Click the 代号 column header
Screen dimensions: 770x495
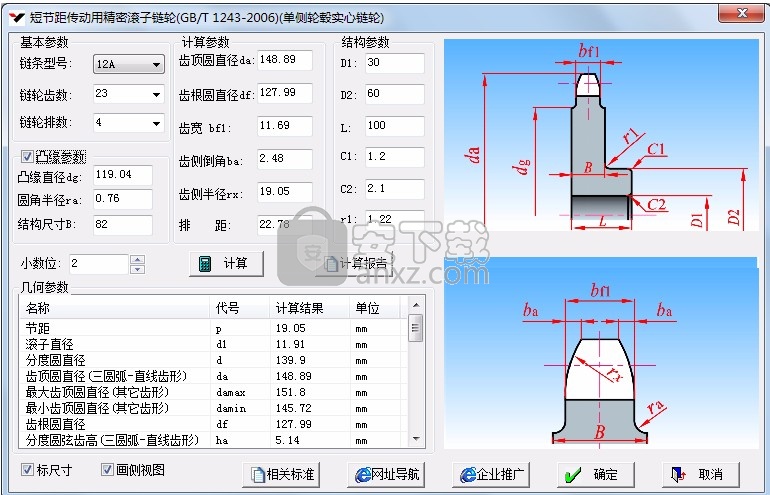click(240, 308)
